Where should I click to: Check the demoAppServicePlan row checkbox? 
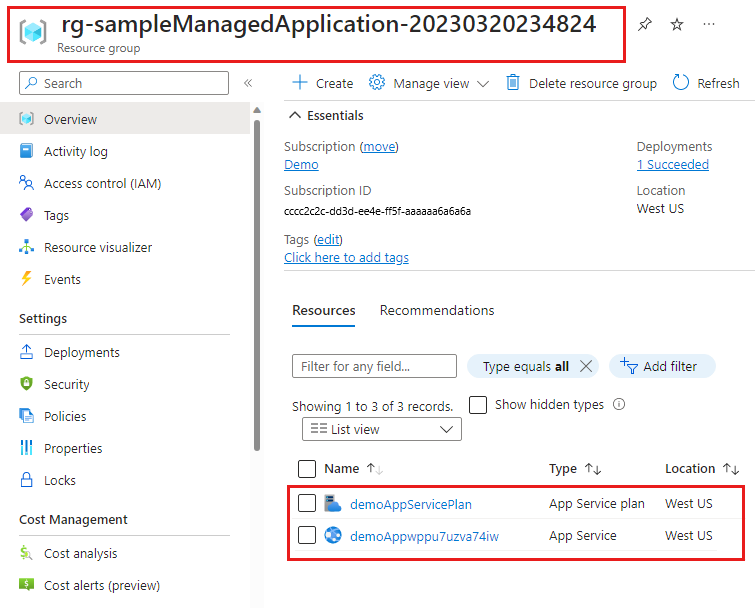[x=307, y=503]
